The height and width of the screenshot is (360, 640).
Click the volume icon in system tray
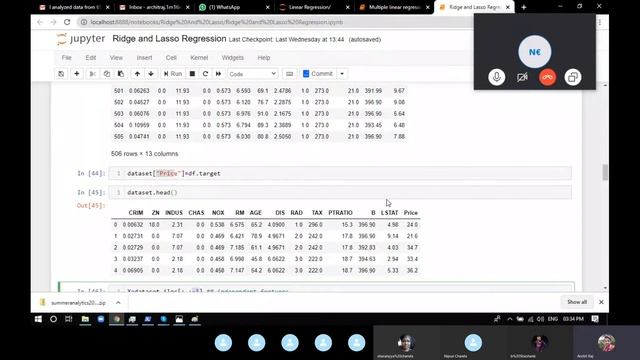[x=541, y=319]
